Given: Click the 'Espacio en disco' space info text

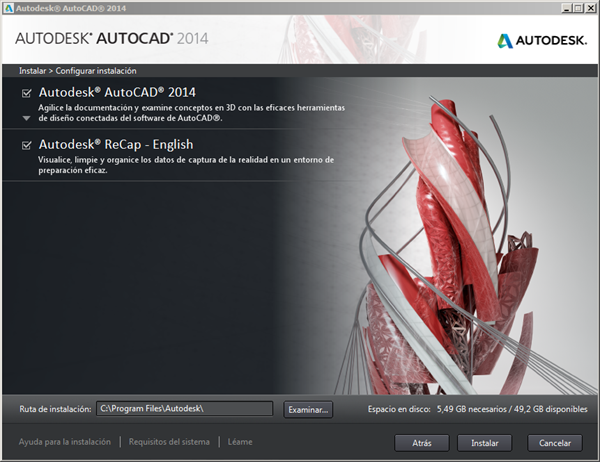Looking at the screenshot, I should point(478,409).
